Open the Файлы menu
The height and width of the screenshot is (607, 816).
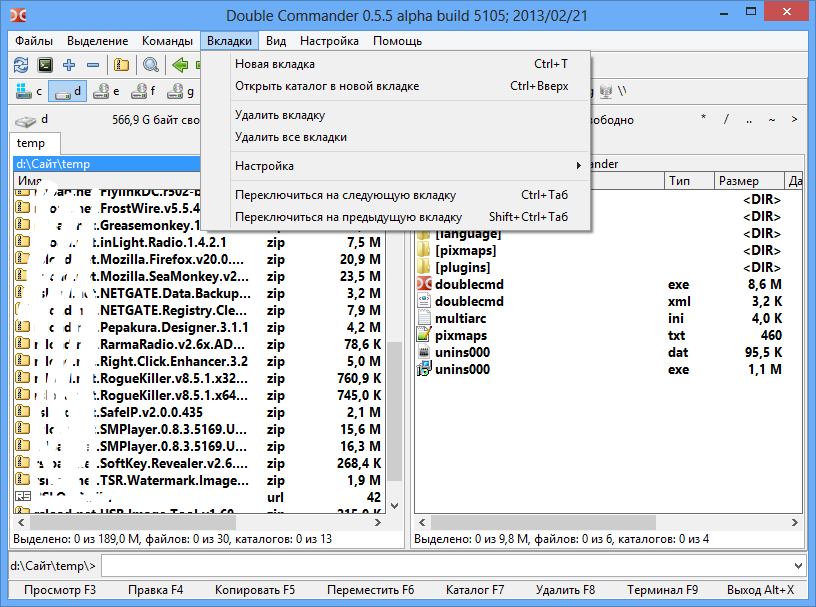click(34, 41)
